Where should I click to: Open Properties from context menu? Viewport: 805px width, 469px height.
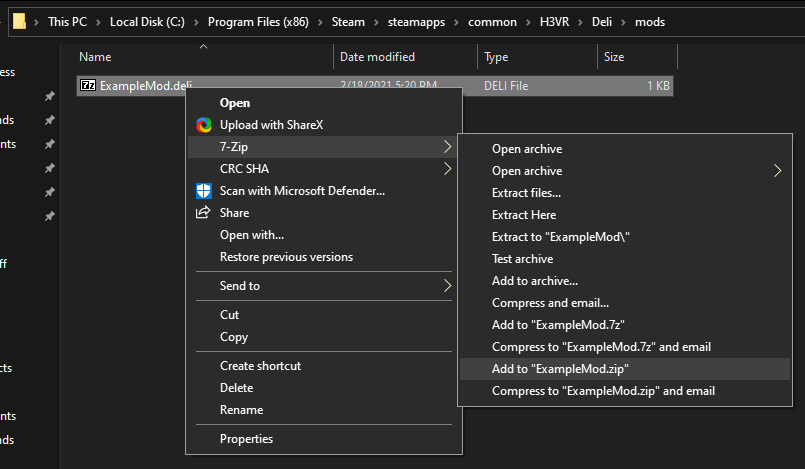click(x=324, y=439)
